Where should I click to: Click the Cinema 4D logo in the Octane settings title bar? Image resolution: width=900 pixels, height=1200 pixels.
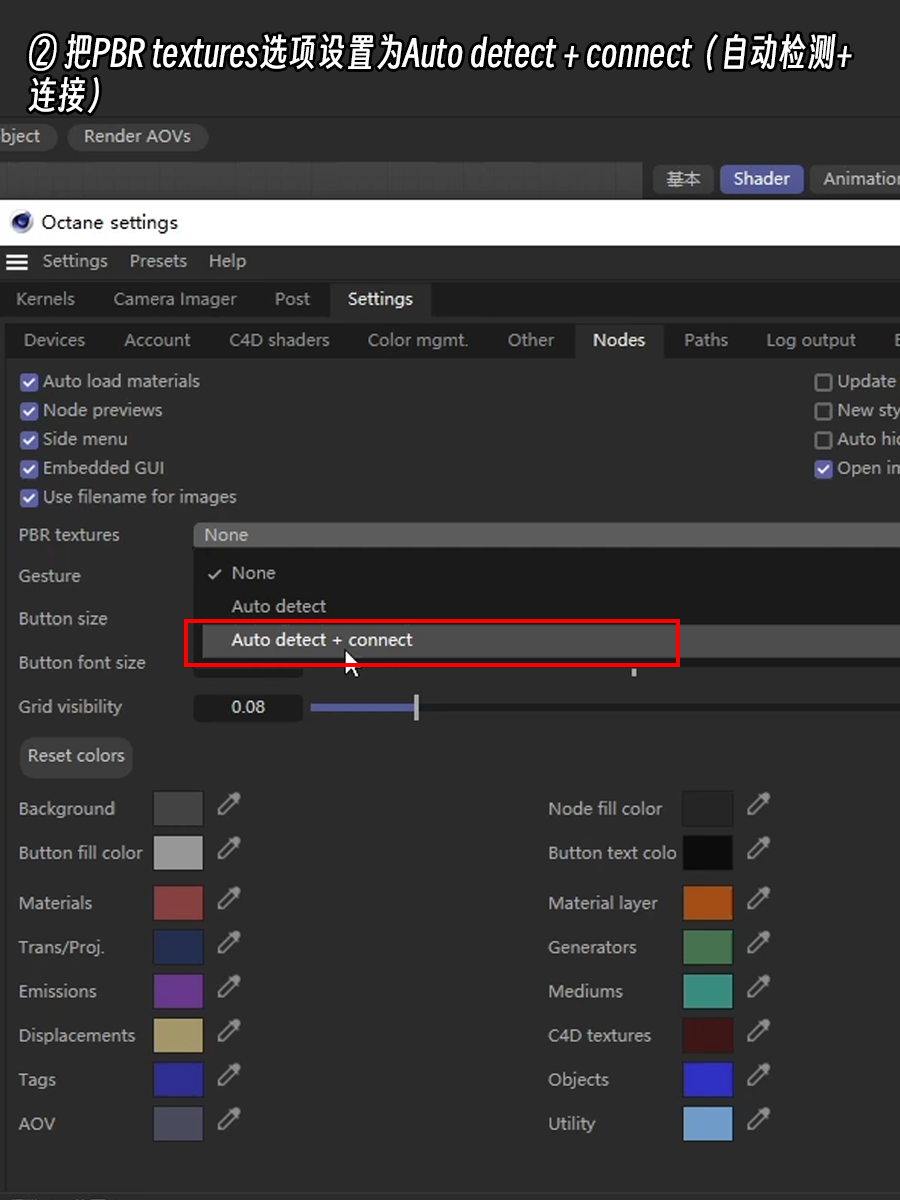click(x=21, y=222)
